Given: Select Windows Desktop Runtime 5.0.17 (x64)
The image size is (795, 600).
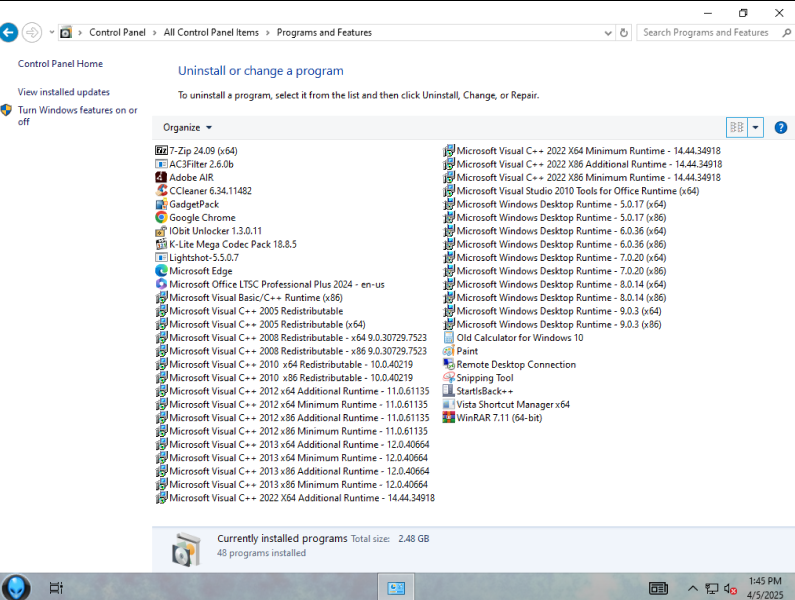Looking at the screenshot, I should pyautogui.click(x=555, y=204).
